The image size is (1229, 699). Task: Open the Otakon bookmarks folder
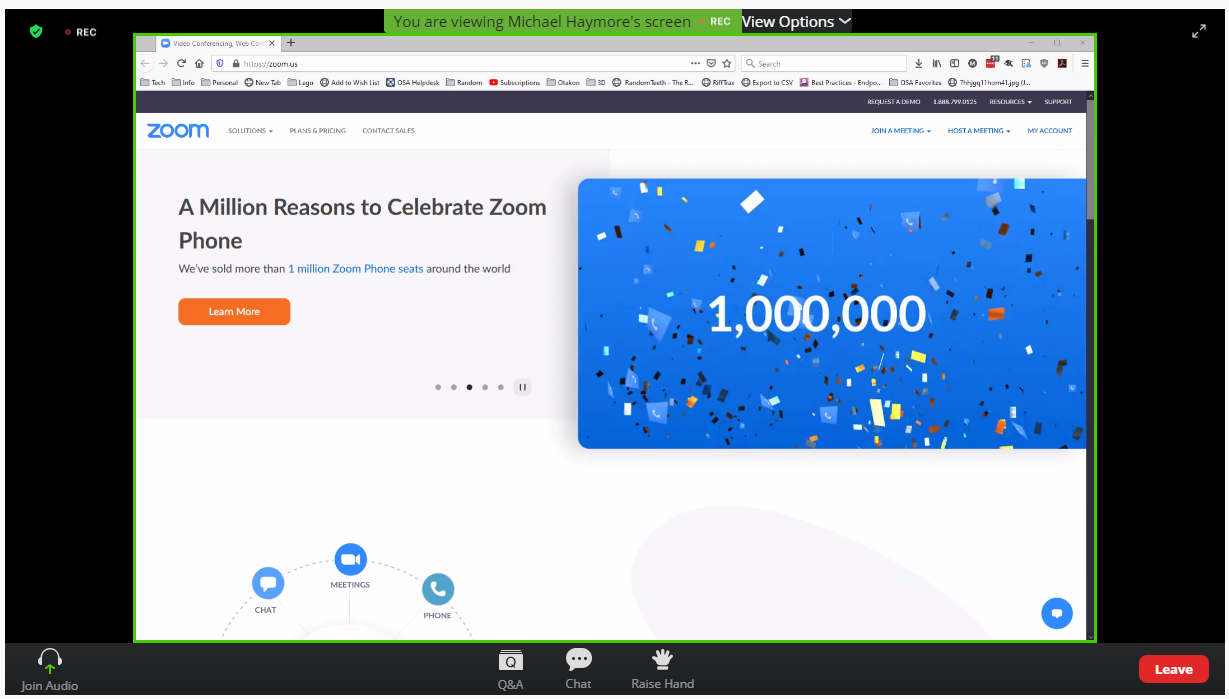tap(563, 83)
